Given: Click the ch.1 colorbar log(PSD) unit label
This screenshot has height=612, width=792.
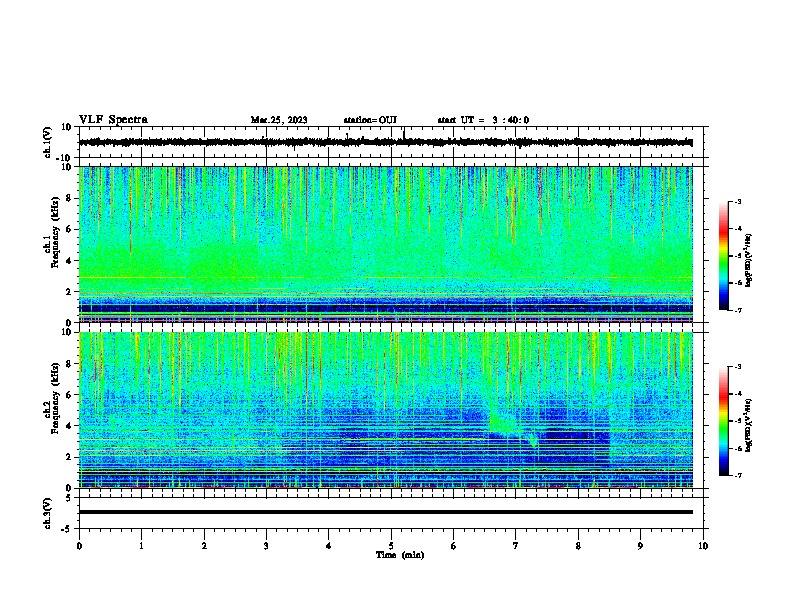Looking at the screenshot, I should coord(749,261).
